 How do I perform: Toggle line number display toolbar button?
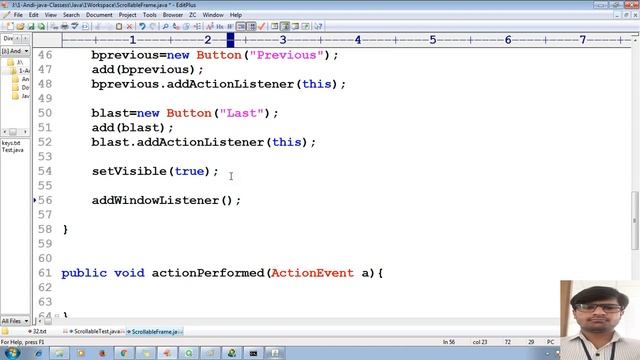pyautogui.click(x=252, y=27)
